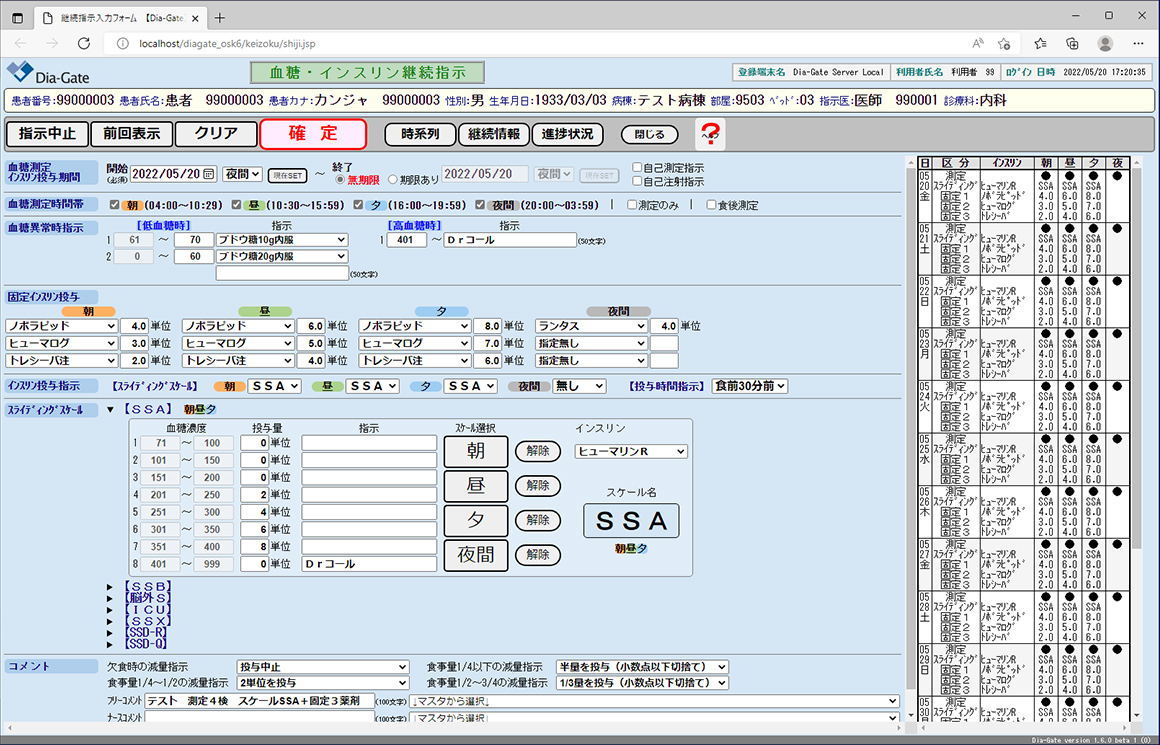
Task: Uncheck the 夕 measurement time checkbox
Action: [x=358, y=205]
